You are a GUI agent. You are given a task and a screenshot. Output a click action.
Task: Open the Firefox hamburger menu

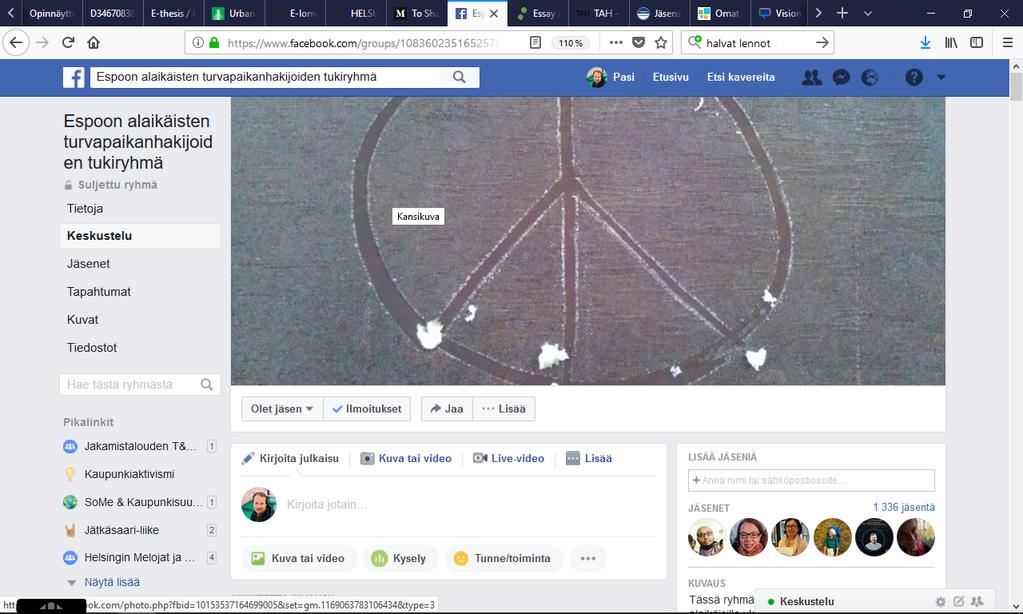1007,42
